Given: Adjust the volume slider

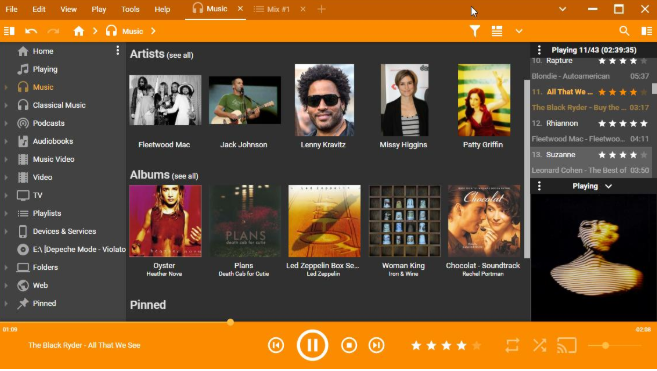Looking at the screenshot, I should point(614,345).
